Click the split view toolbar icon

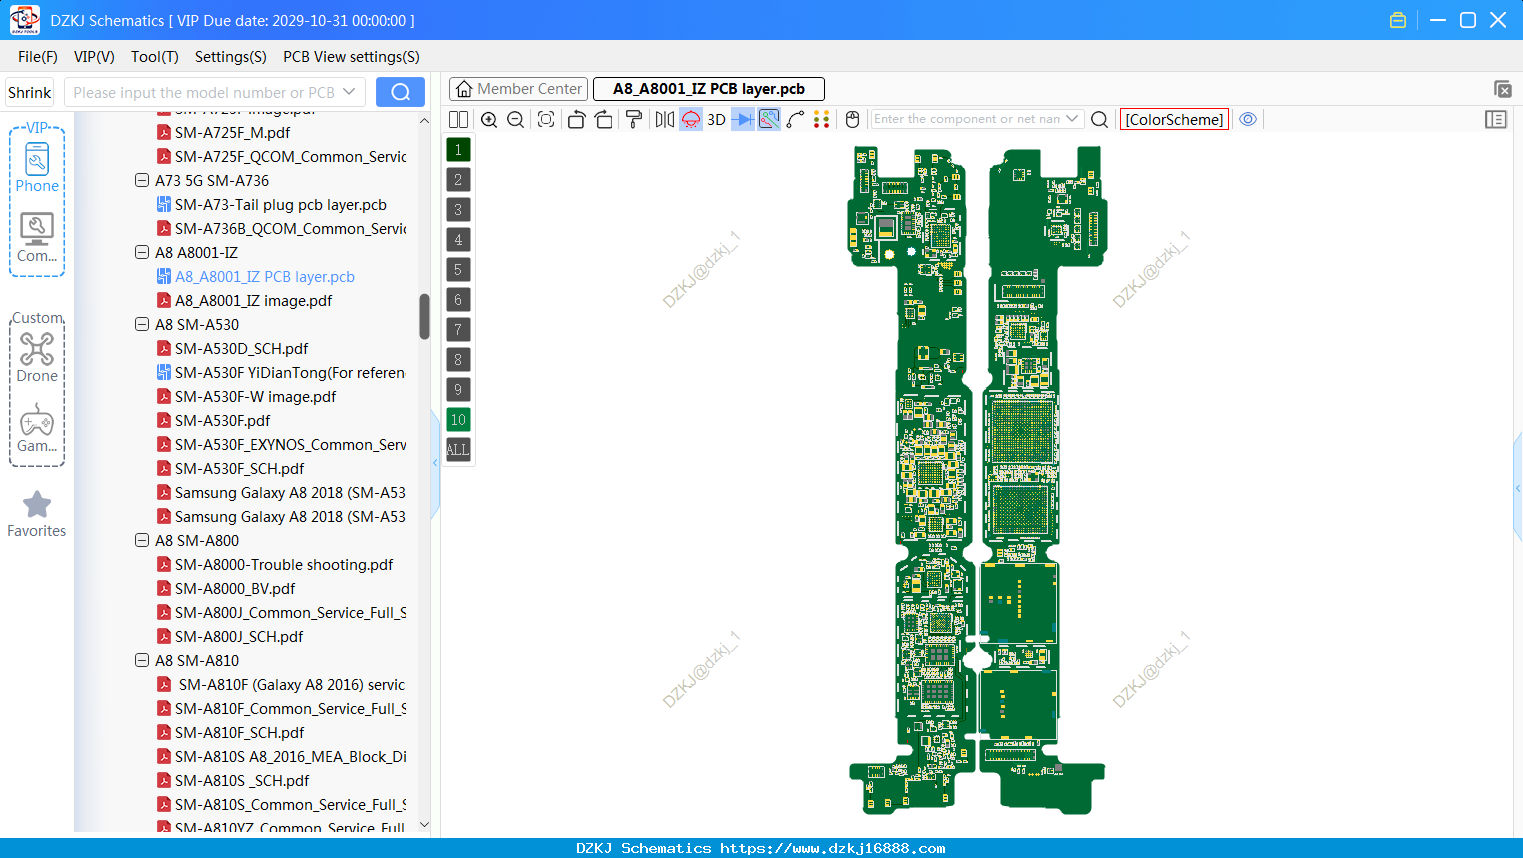(458, 119)
